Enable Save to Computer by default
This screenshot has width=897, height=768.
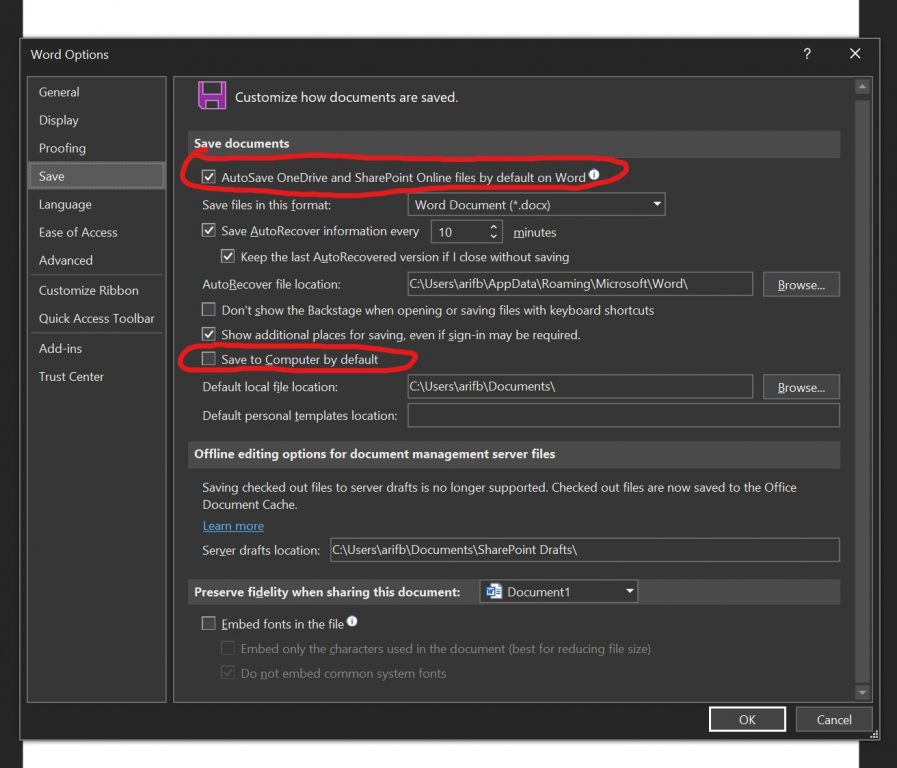click(209, 359)
